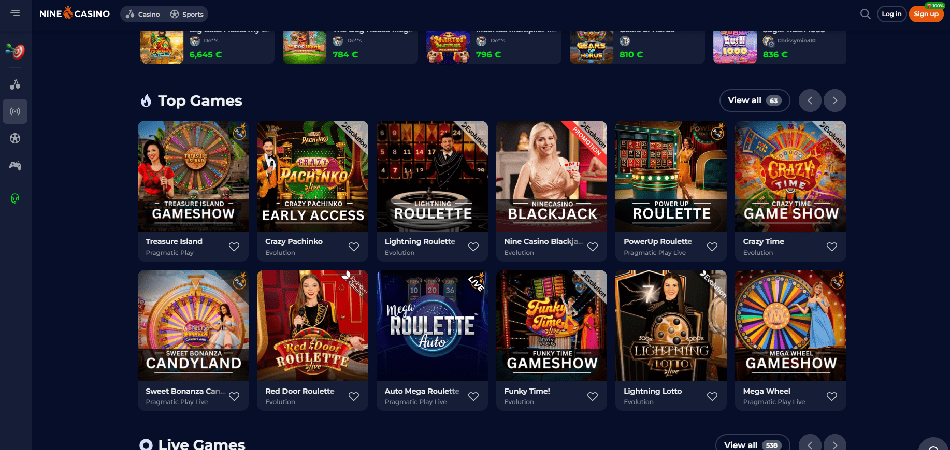This screenshot has height=450, width=950.
Task: Select the live broadcast sidebar icon
Action: tap(15, 111)
